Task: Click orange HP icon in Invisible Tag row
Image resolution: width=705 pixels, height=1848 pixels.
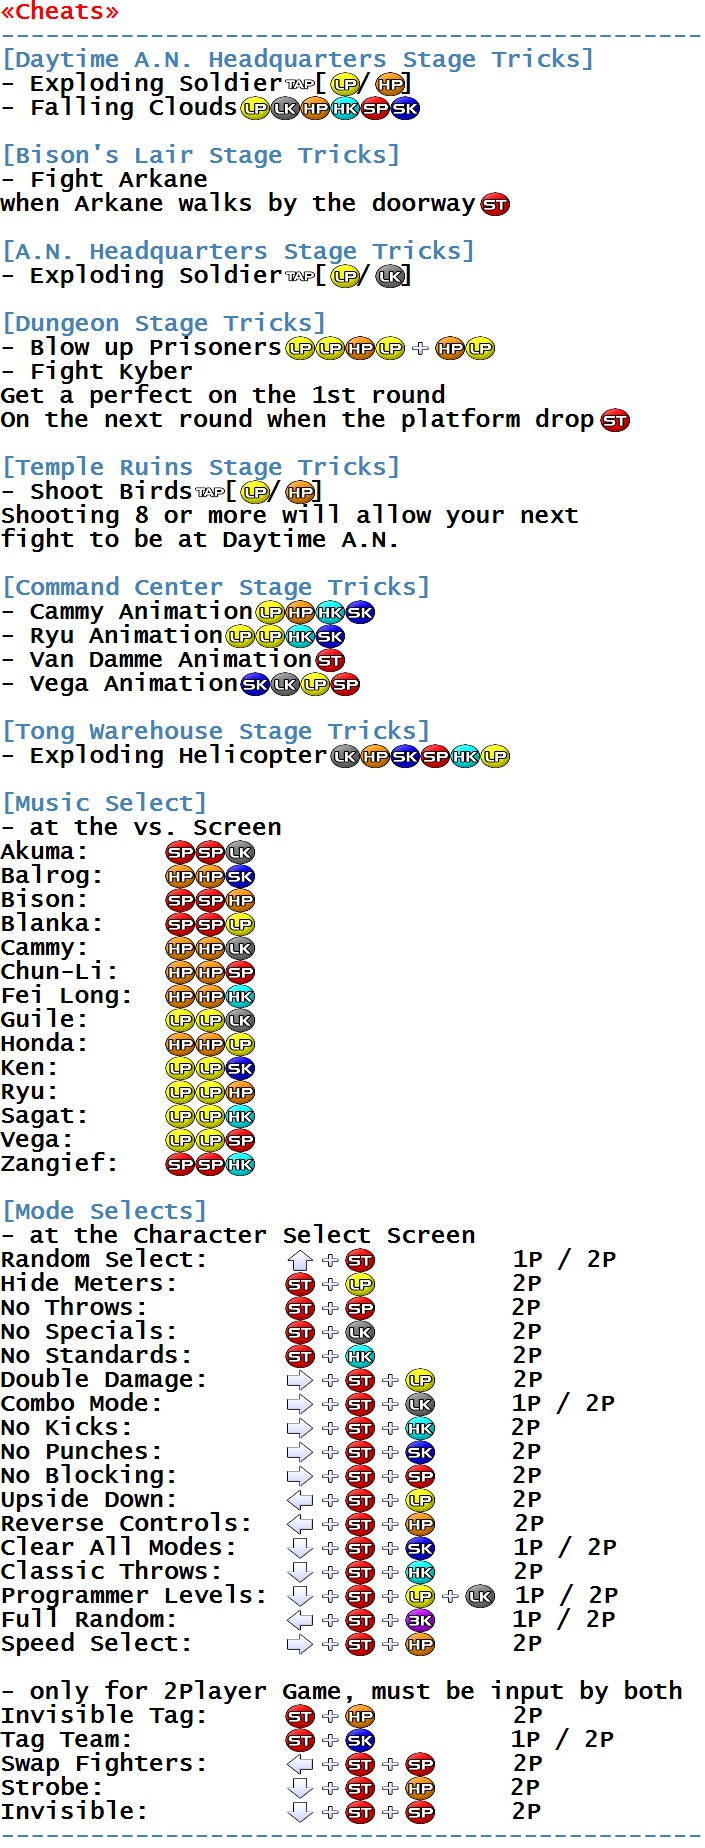Action: (360, 1717)
